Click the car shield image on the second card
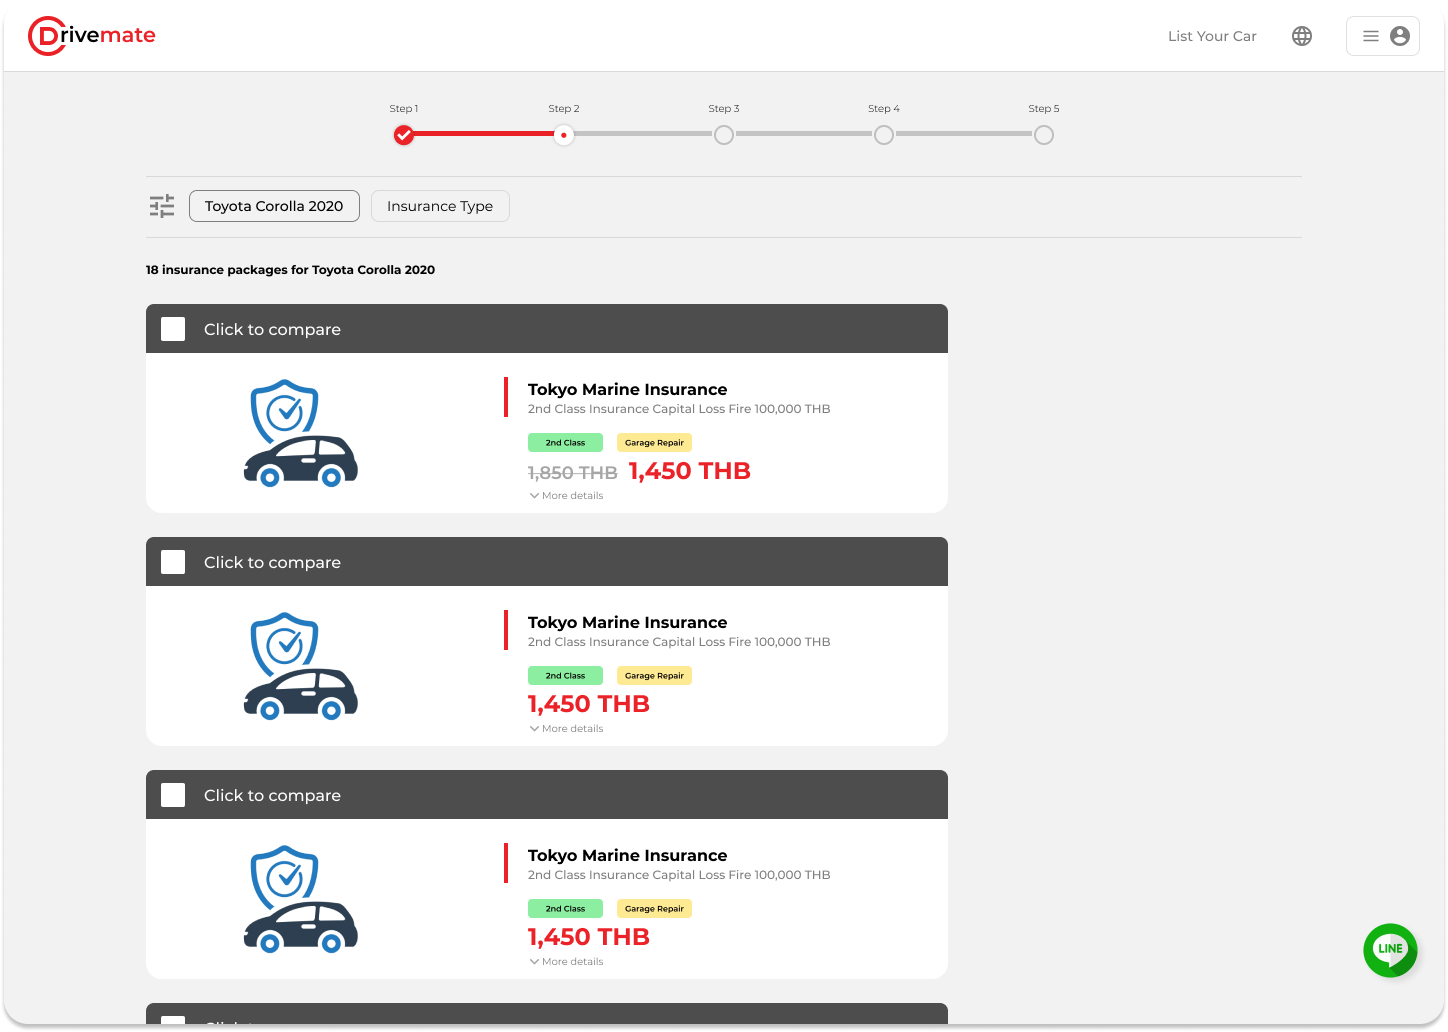This screenshot has width=1448, height=1032. coord(301,666)
